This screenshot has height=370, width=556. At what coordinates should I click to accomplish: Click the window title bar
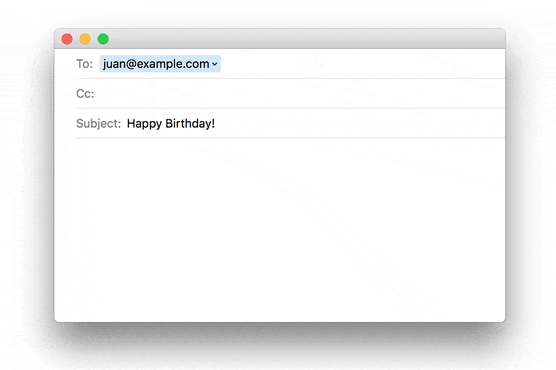pos(307,39)
